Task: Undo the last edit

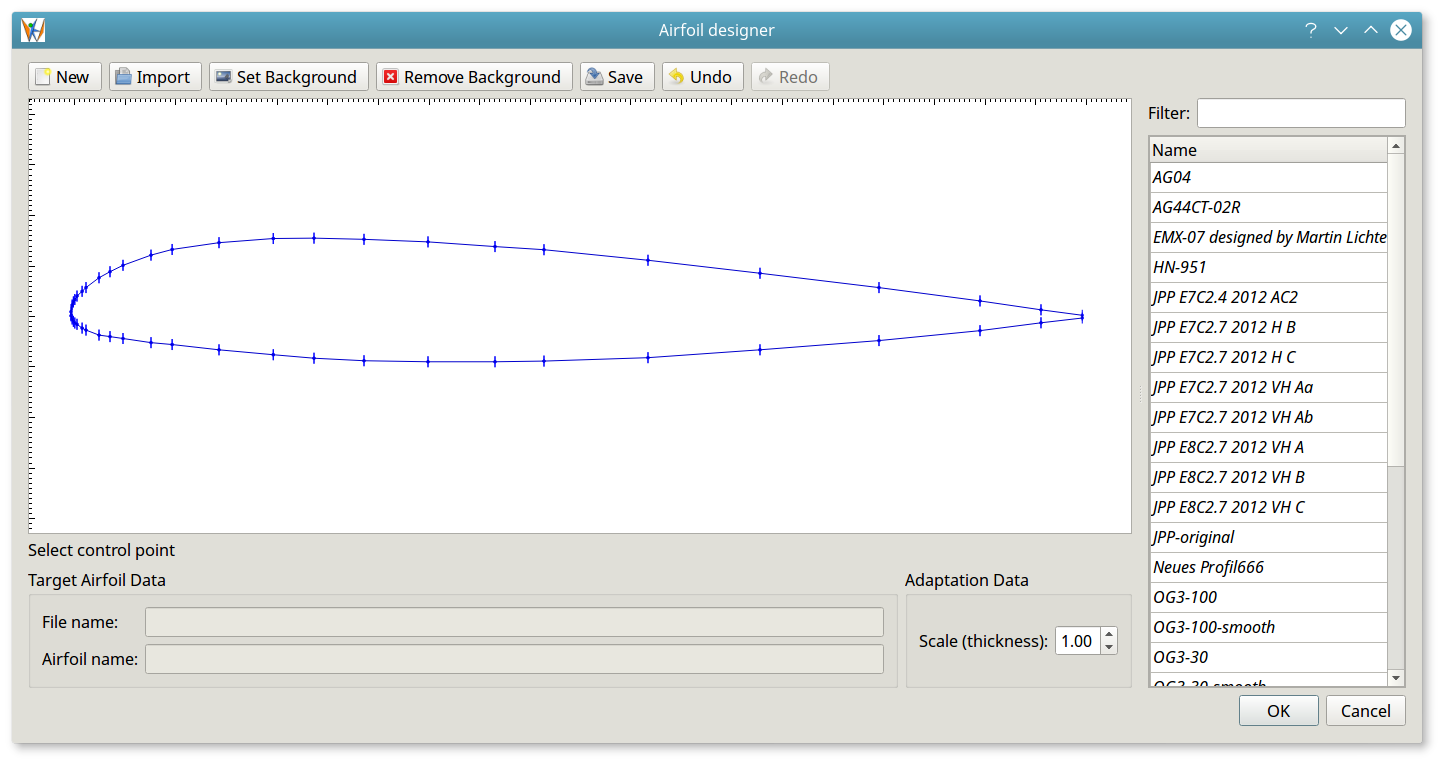Action: tap(701, 77)
